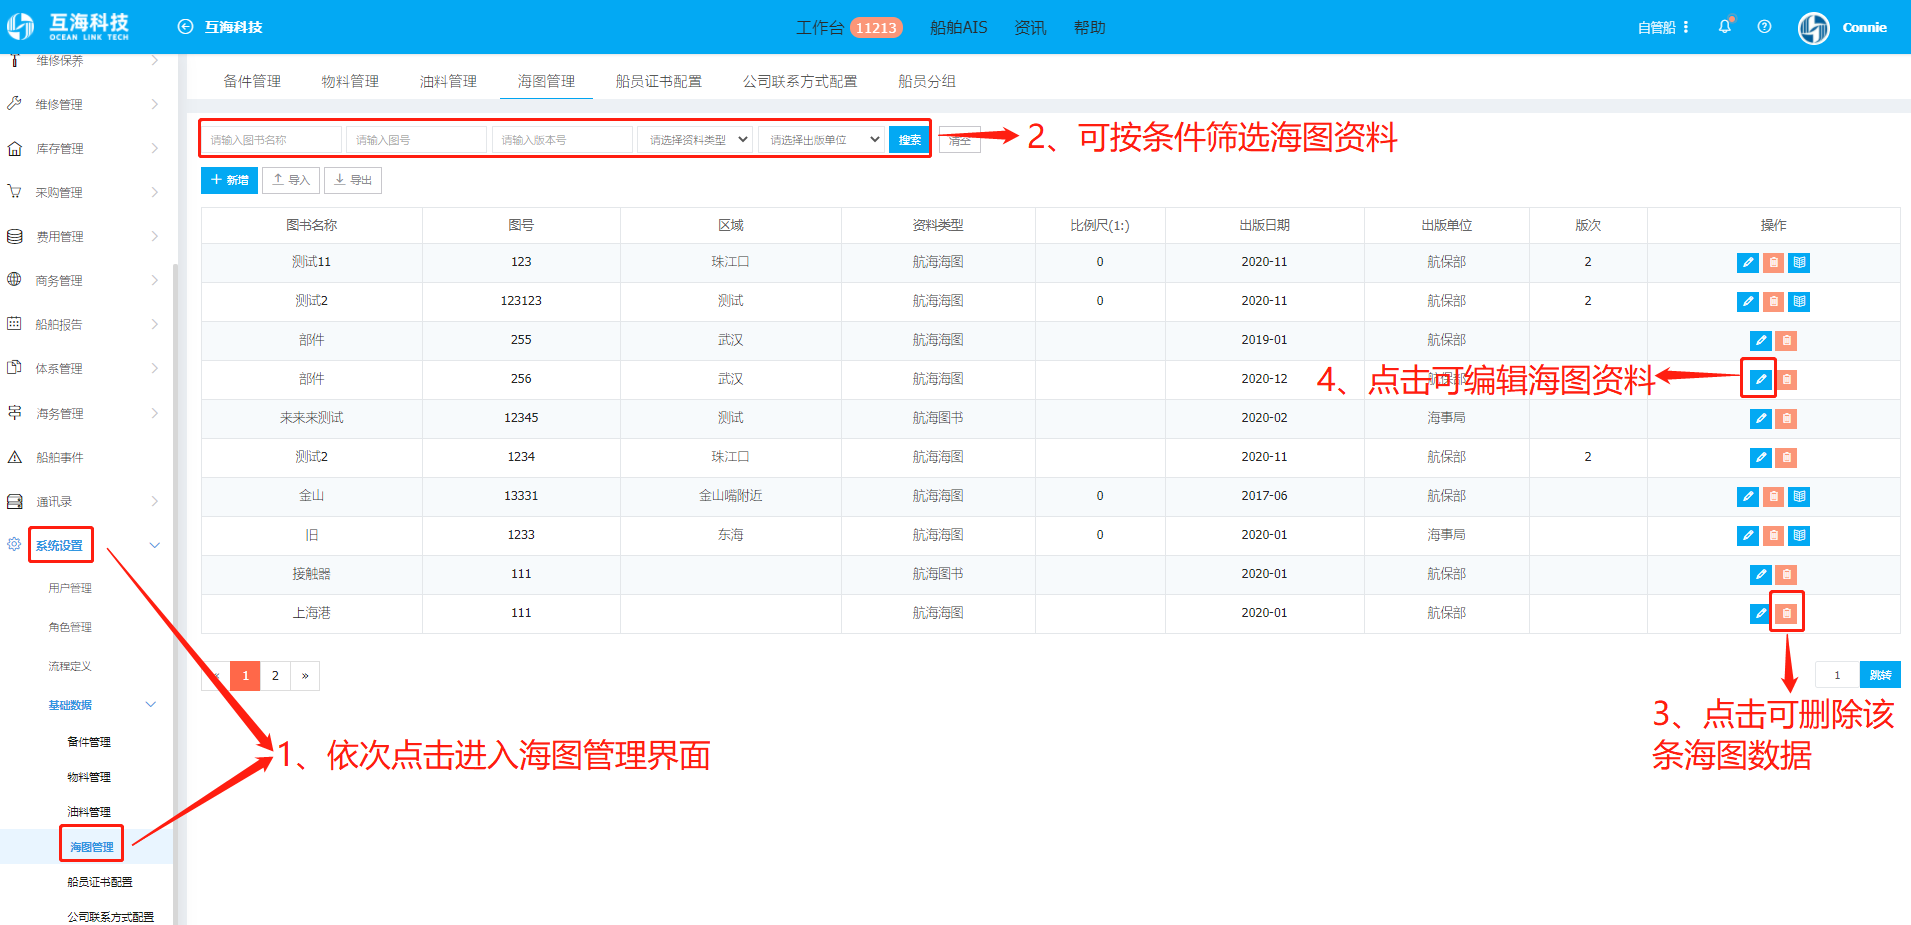Open 资讯 in the top navigation
This screenshot has height=925, width=1911.
1030,27
